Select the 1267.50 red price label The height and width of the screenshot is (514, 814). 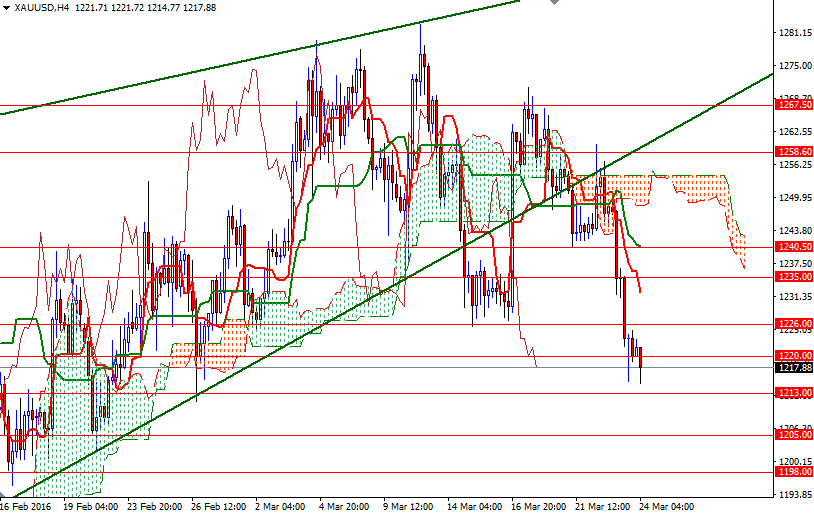point(794,104)
